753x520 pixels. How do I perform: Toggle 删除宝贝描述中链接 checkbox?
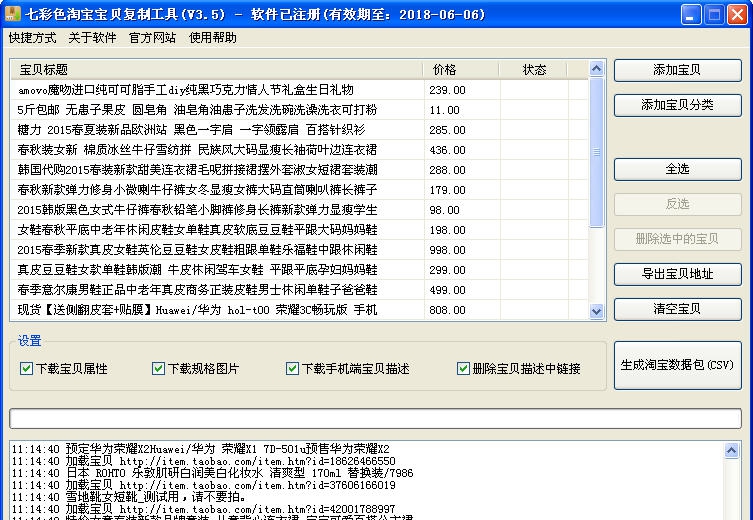point(463,369)
